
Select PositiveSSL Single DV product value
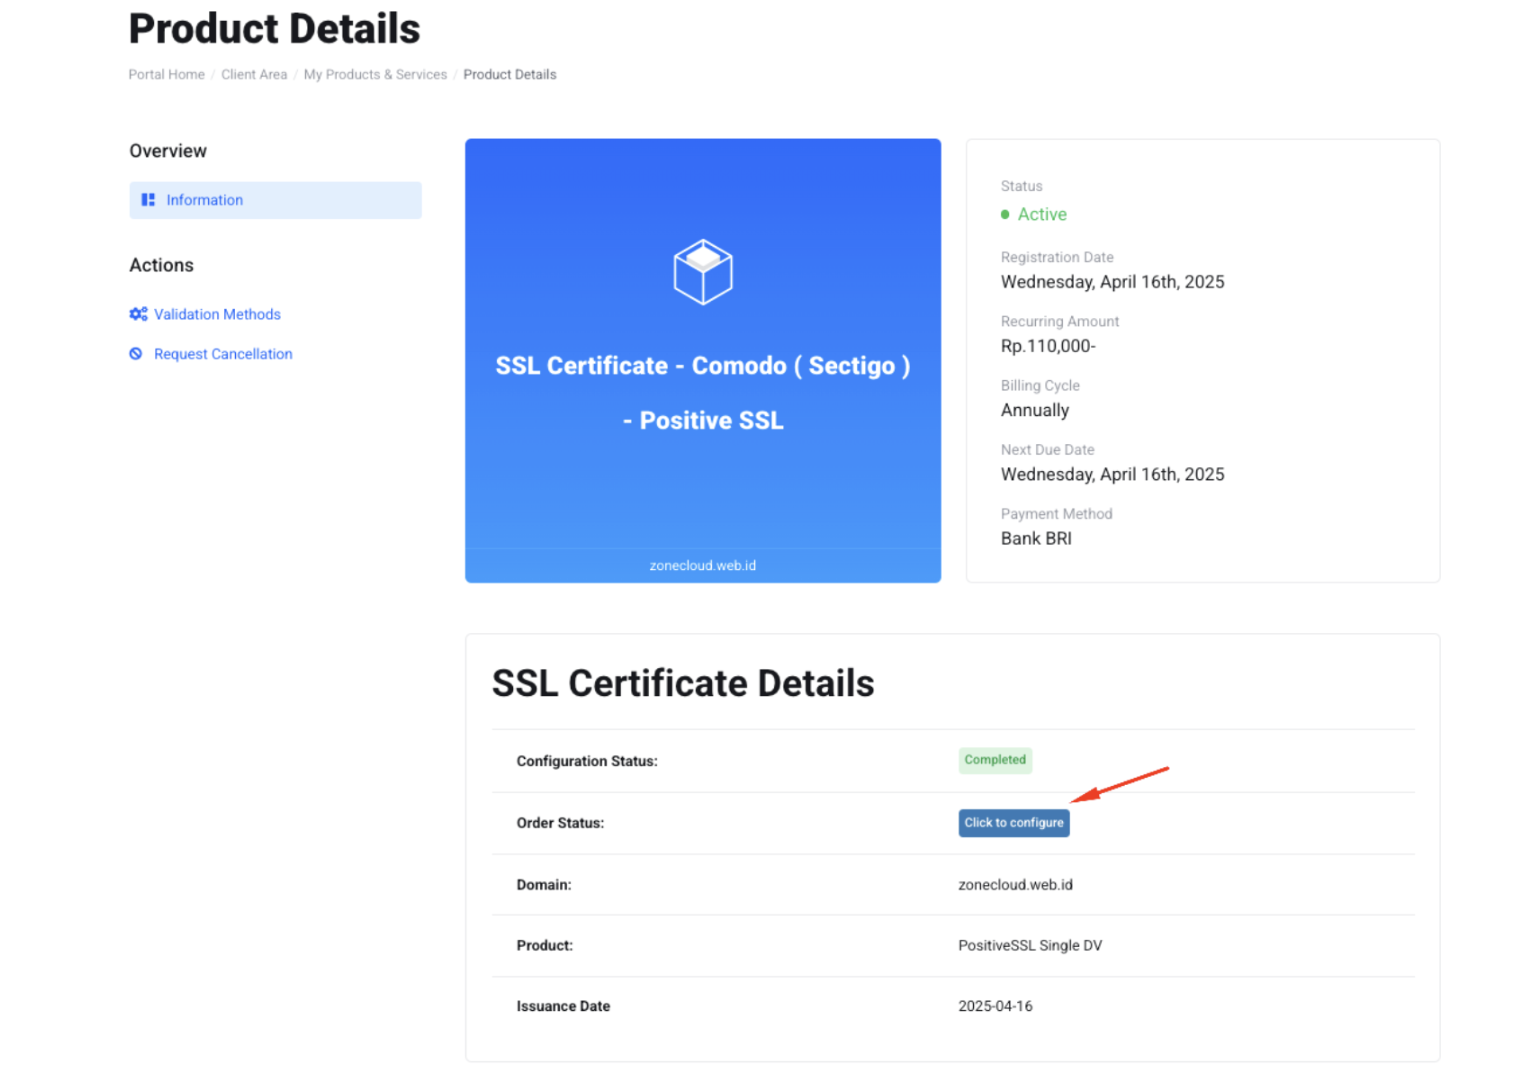(x=1030, y=946)
